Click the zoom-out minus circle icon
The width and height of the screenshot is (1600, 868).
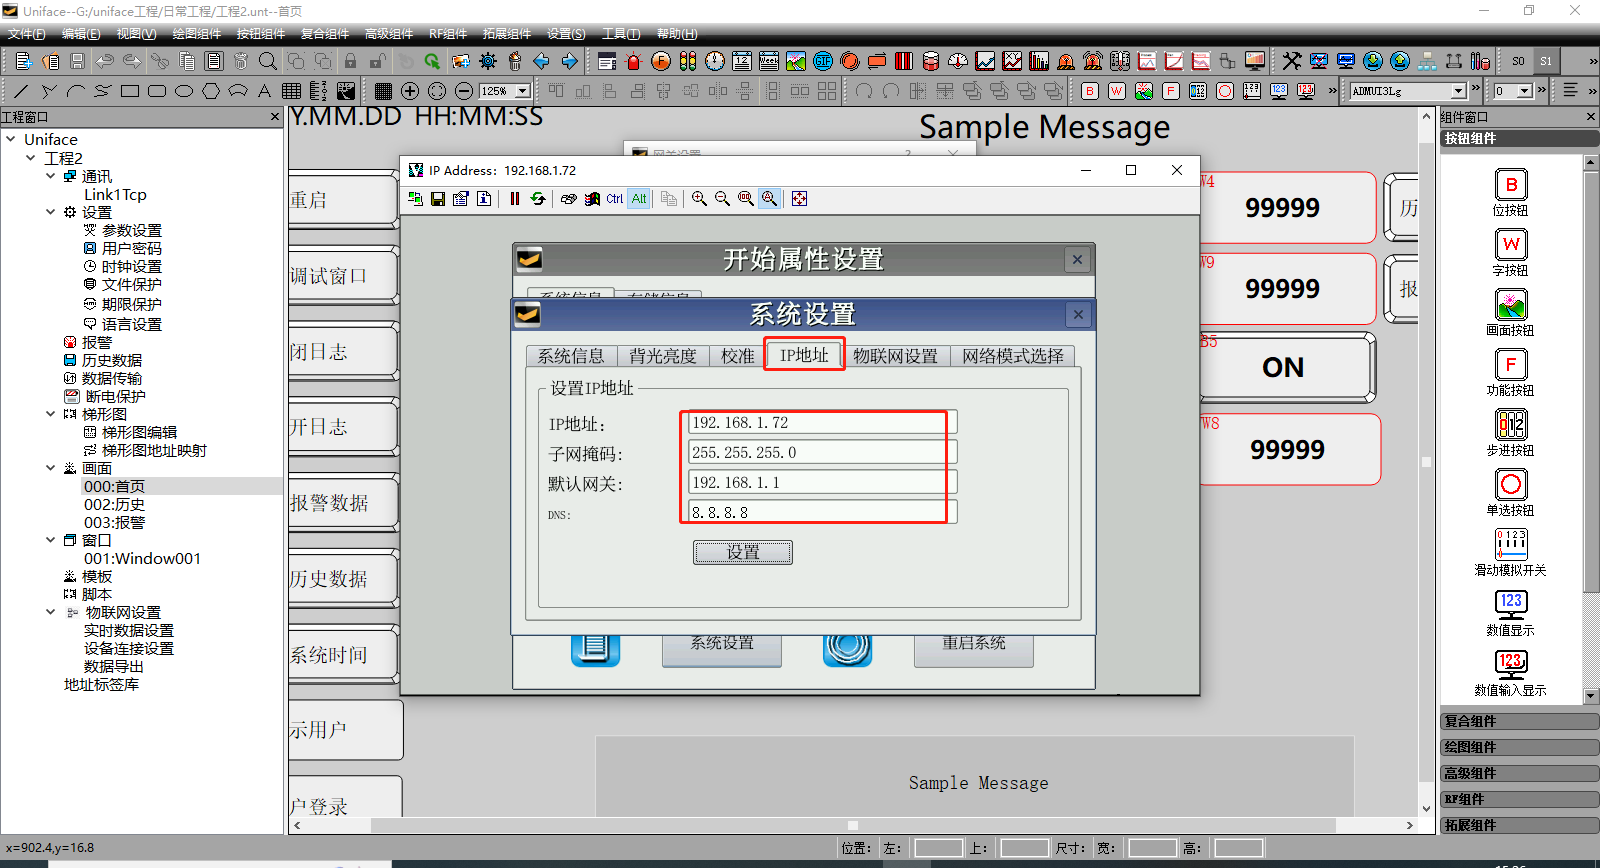click(464, 91)
